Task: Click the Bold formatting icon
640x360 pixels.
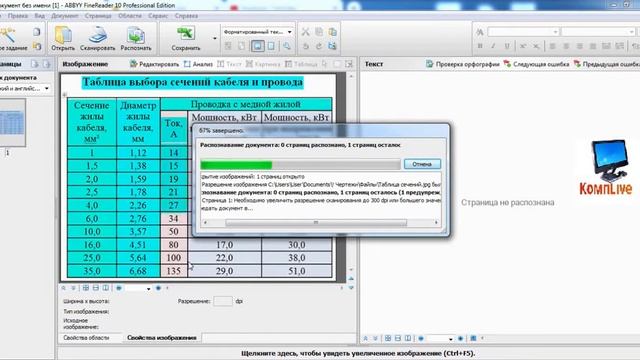Action: coord(480,46)
